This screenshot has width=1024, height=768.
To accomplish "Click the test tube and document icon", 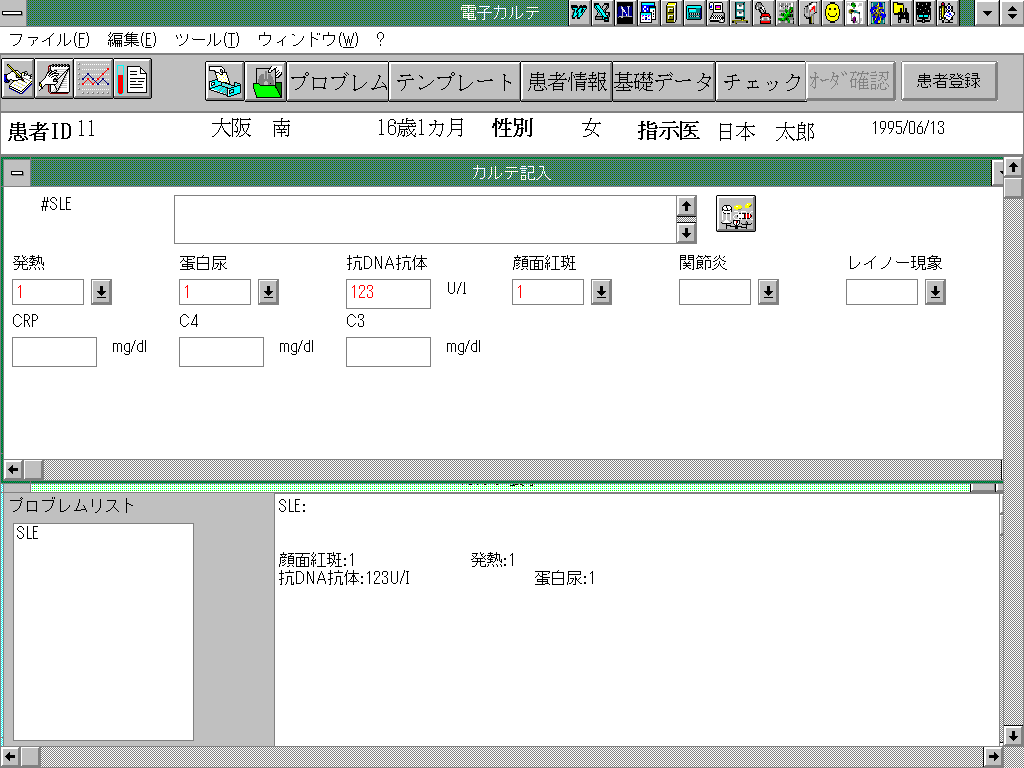I will (x=132, y=80).
